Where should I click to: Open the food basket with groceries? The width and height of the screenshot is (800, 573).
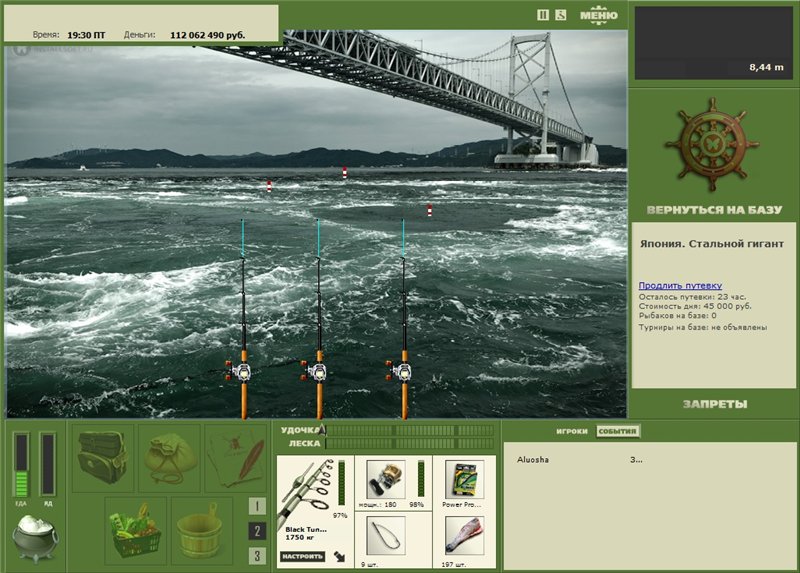(x=137, y=529)
